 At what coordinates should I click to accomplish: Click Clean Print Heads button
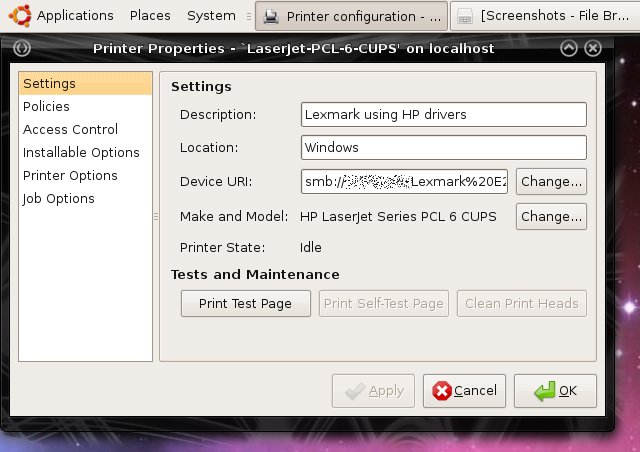point(522,303)
